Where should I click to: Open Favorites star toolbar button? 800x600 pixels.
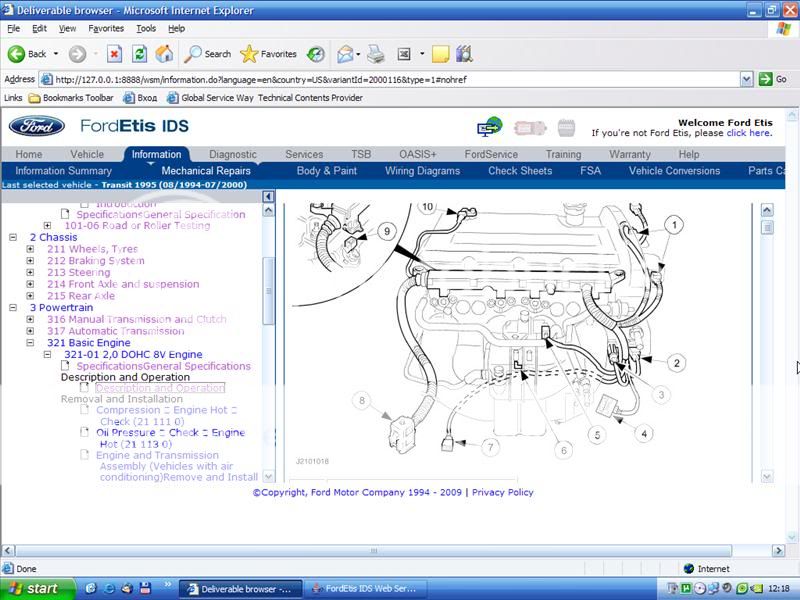coord(268,54)
